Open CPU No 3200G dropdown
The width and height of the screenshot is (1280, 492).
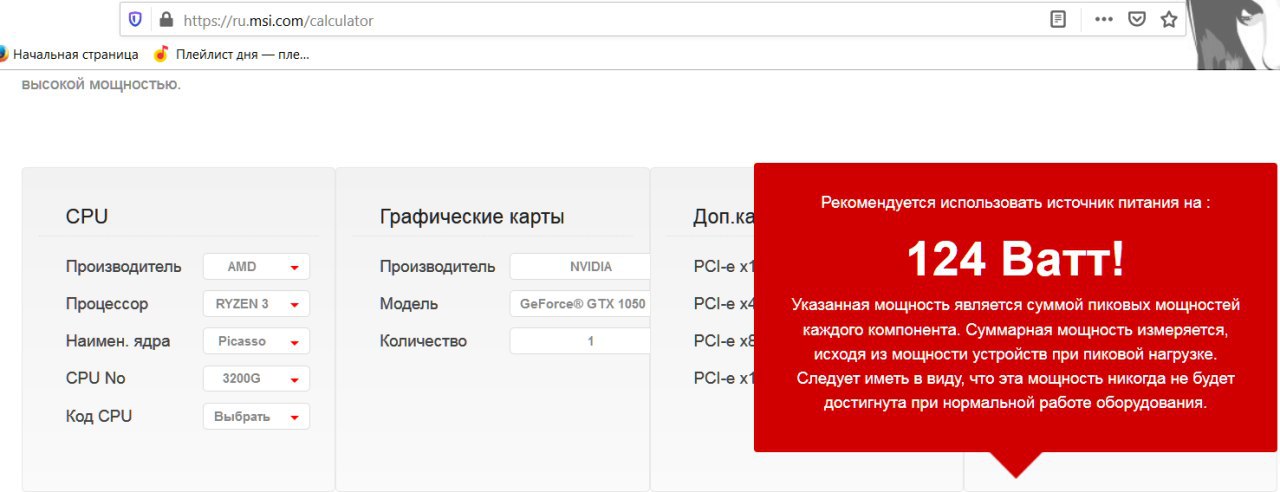[256, 379]
